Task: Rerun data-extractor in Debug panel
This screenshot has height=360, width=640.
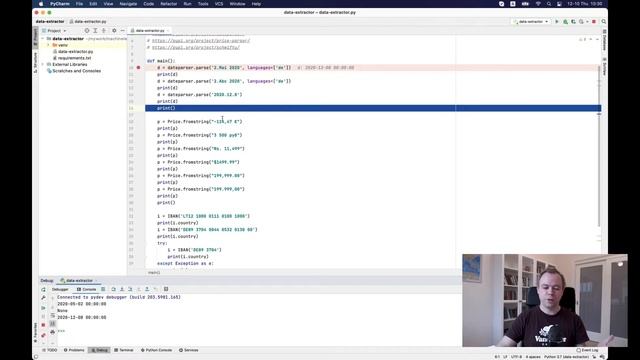Action: coord(43,290)
